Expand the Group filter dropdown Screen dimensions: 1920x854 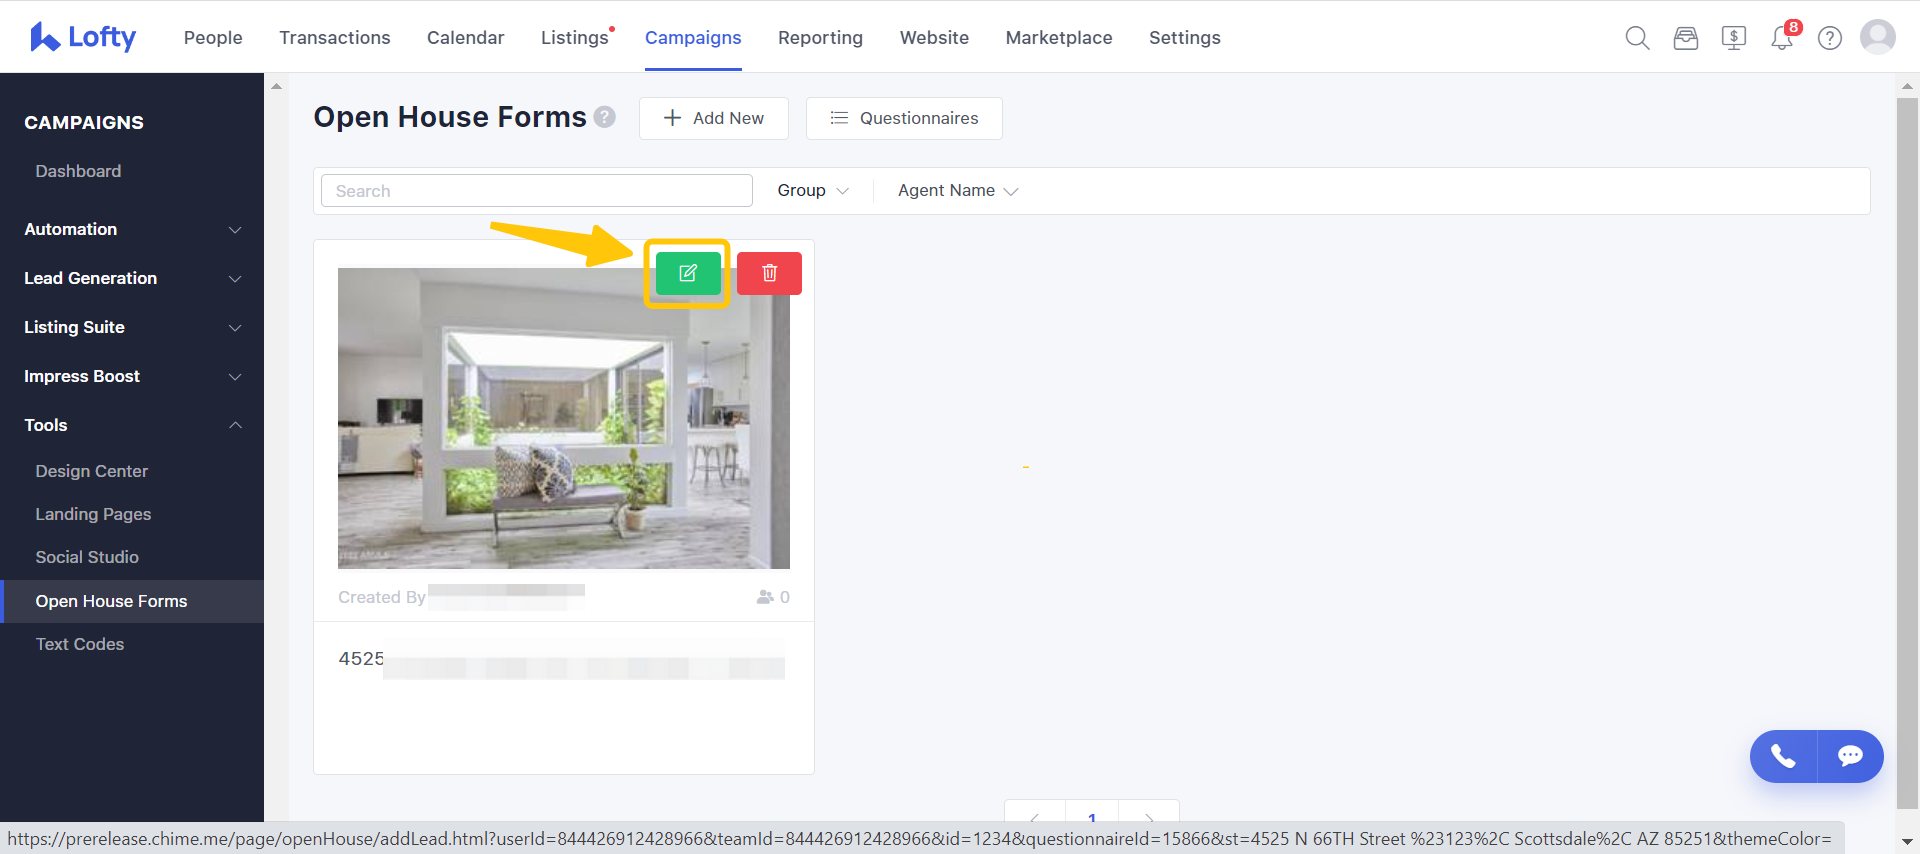pyautogui.click(x=813, y=191)
